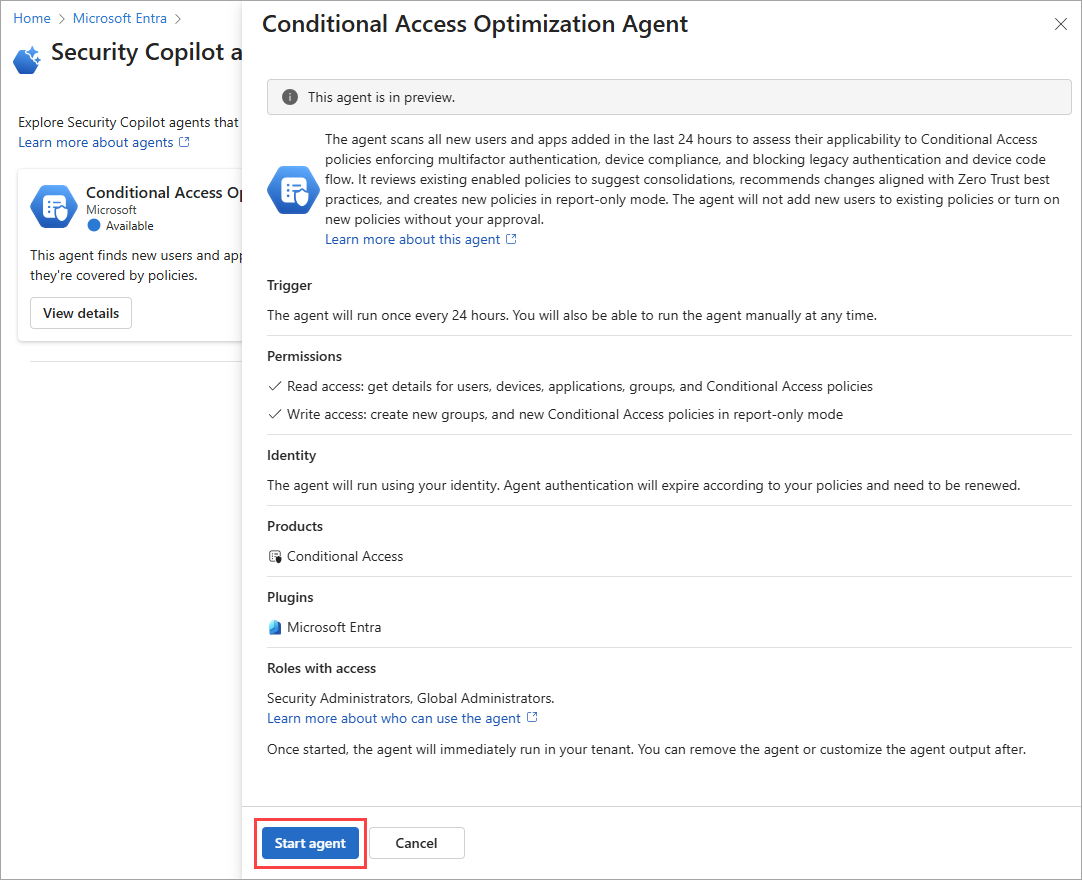Open 'Learn more about who can use the agent'
The height and width of the screenshot is (880, 1082).
click(x=394, y=718)
